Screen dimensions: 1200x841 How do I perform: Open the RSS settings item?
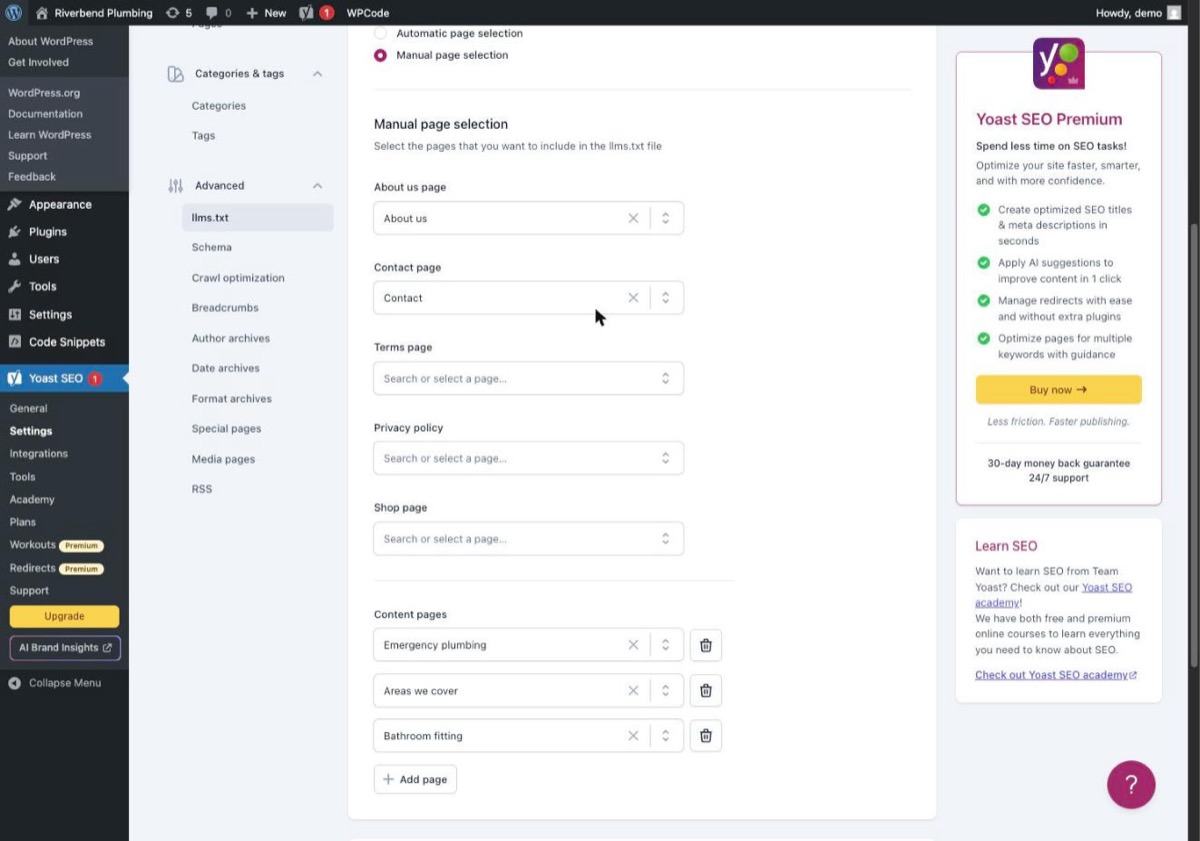(x=202, y=489)
